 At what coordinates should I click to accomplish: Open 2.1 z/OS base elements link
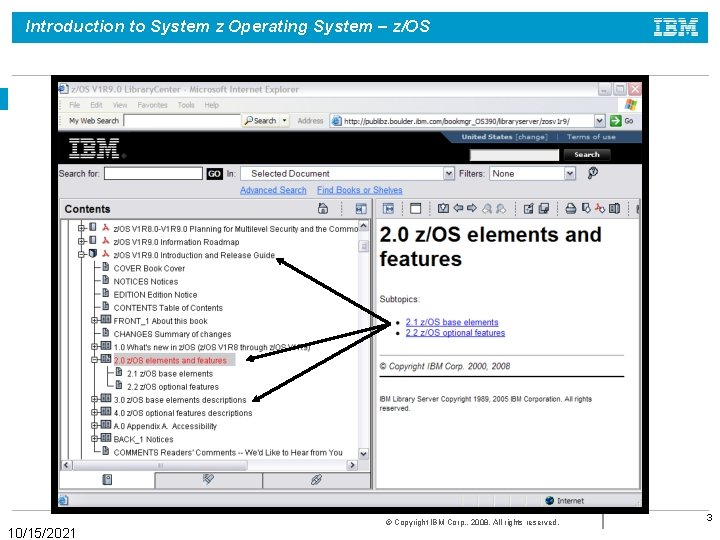point(452,322)
